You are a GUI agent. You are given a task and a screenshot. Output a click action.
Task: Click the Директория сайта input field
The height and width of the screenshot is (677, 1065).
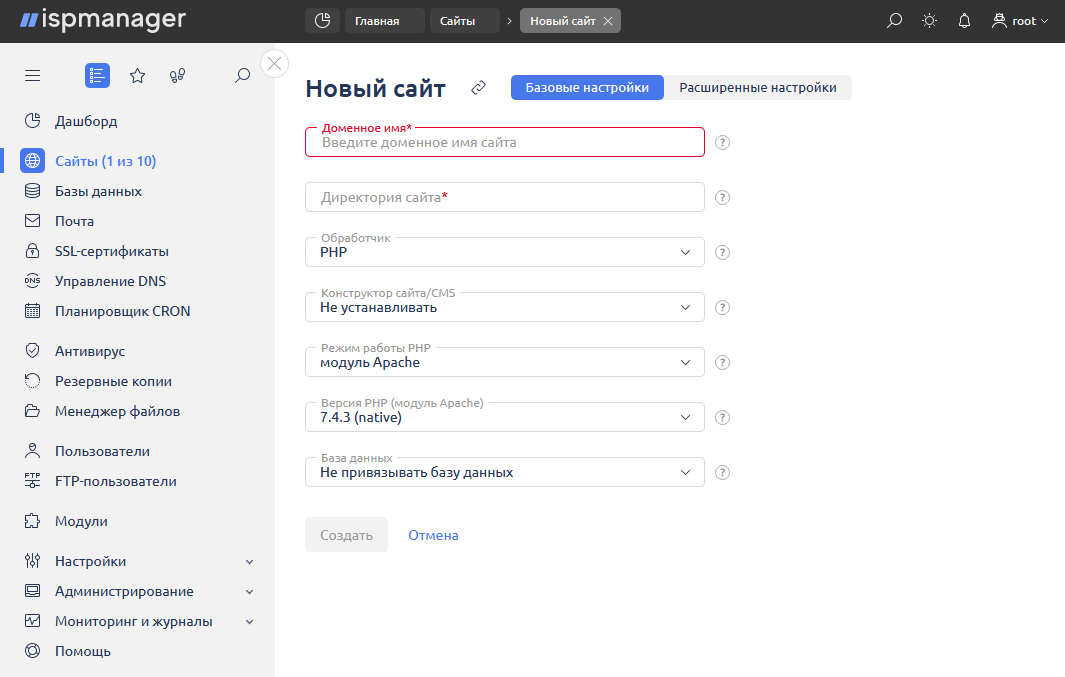[504, 197]
